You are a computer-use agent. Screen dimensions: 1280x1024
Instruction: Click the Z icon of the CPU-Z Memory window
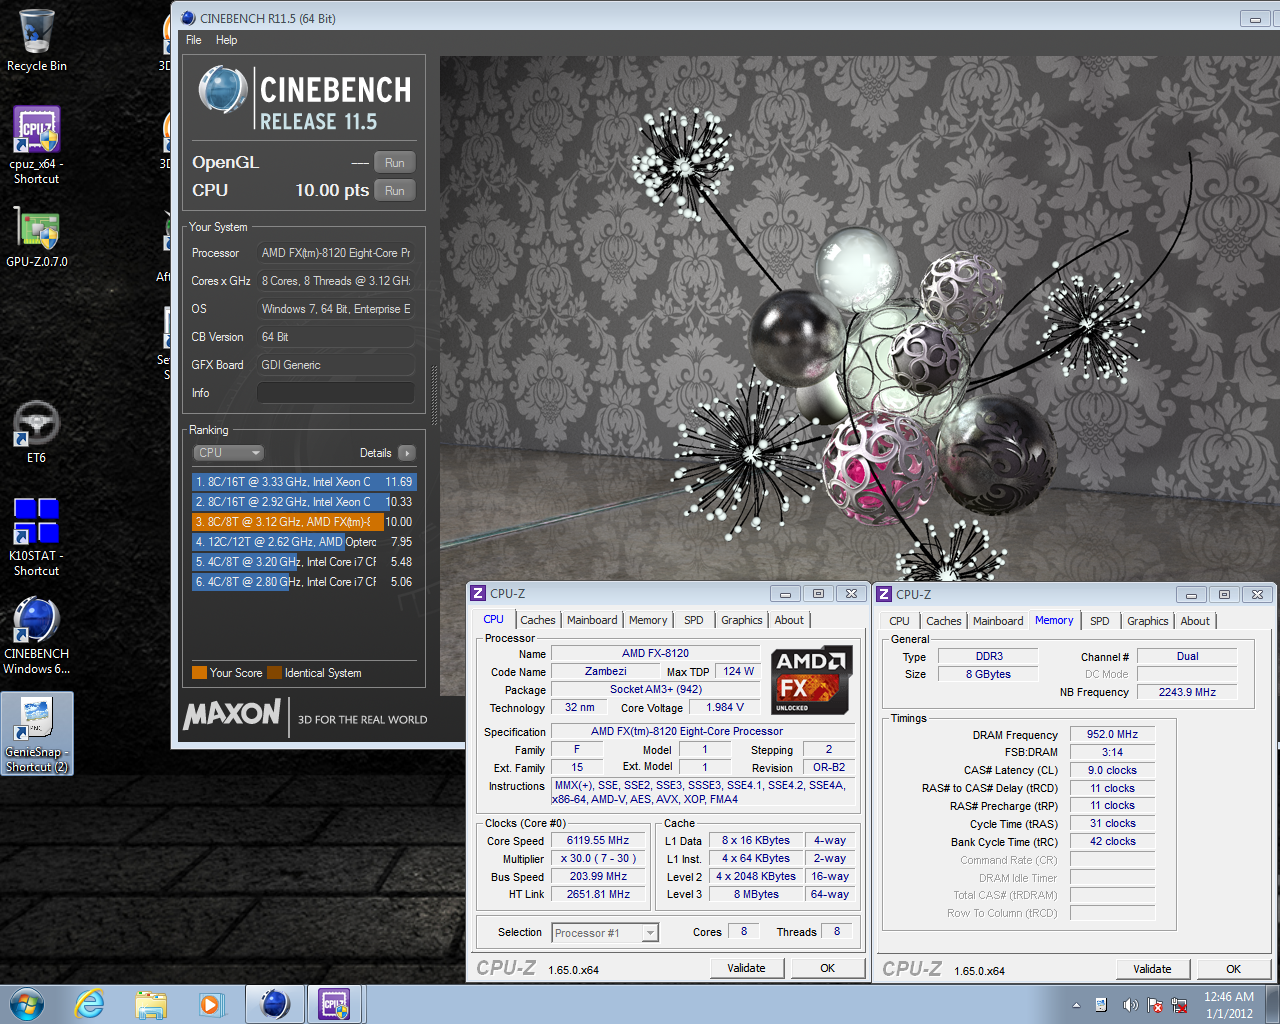click(x=884, y=594)
